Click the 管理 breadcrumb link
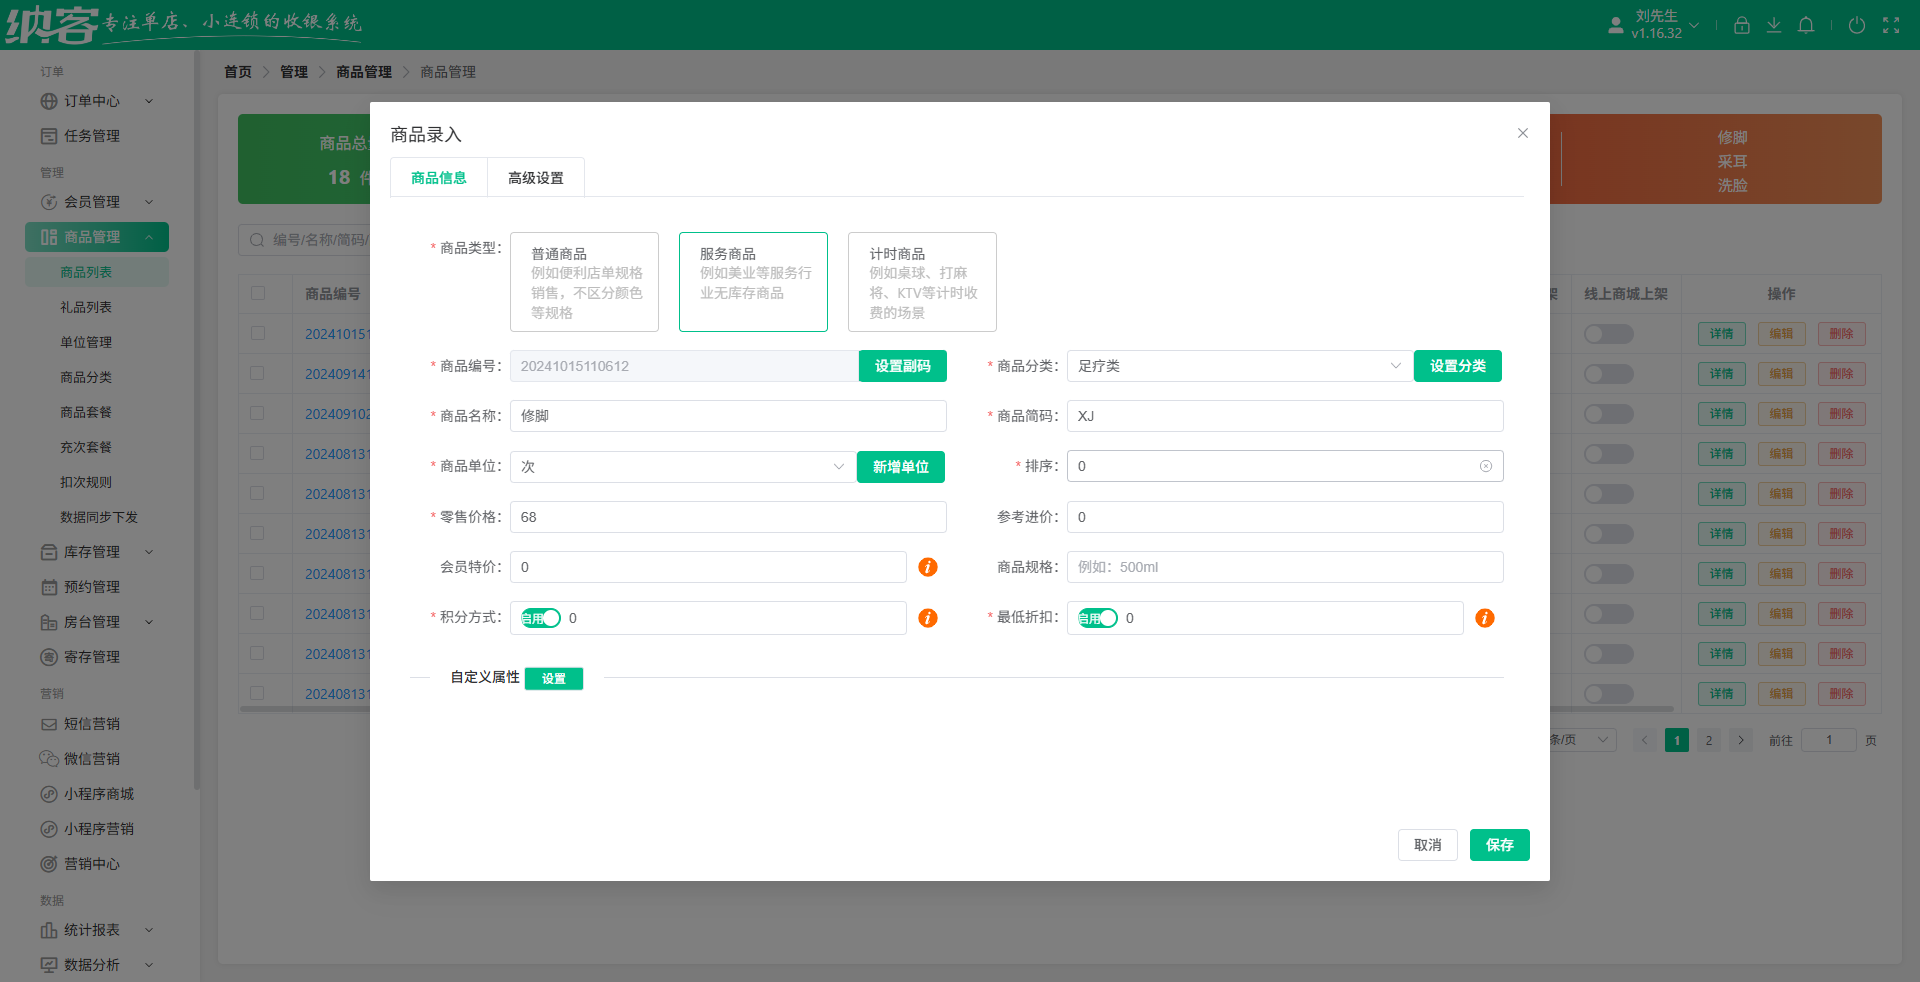1920x982 pixels. 294,71
